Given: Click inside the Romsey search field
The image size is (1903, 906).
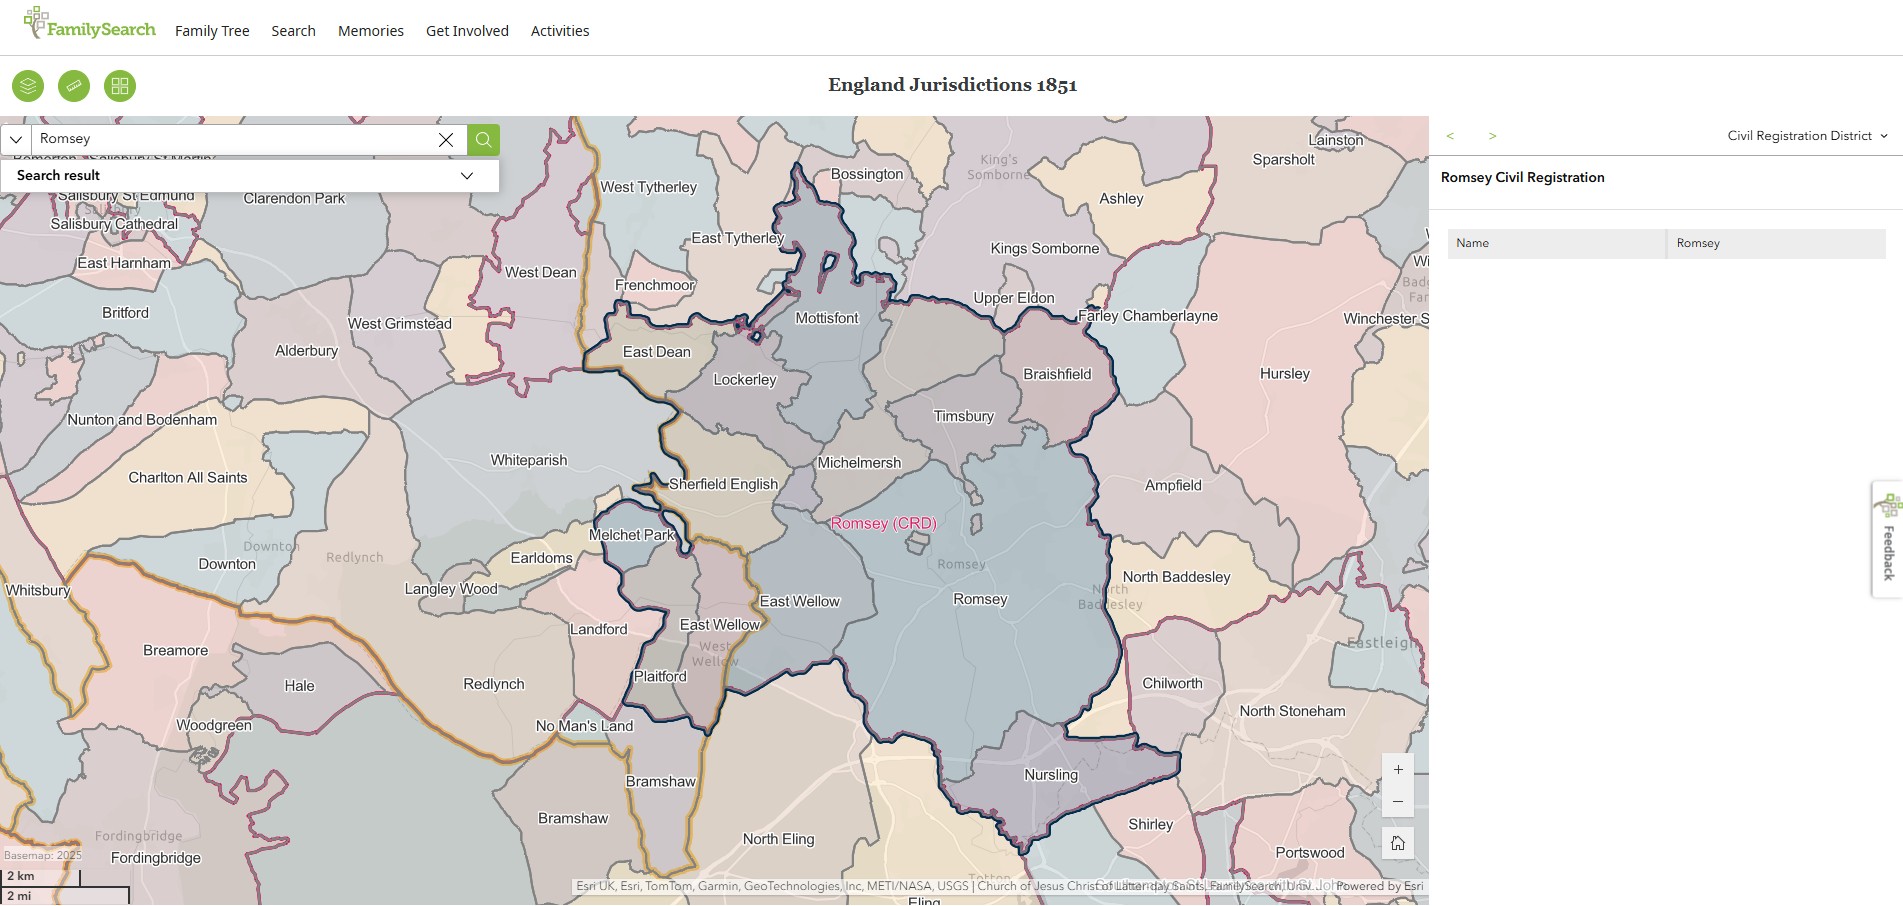Looking at the screenshot, I should [235, 139].
